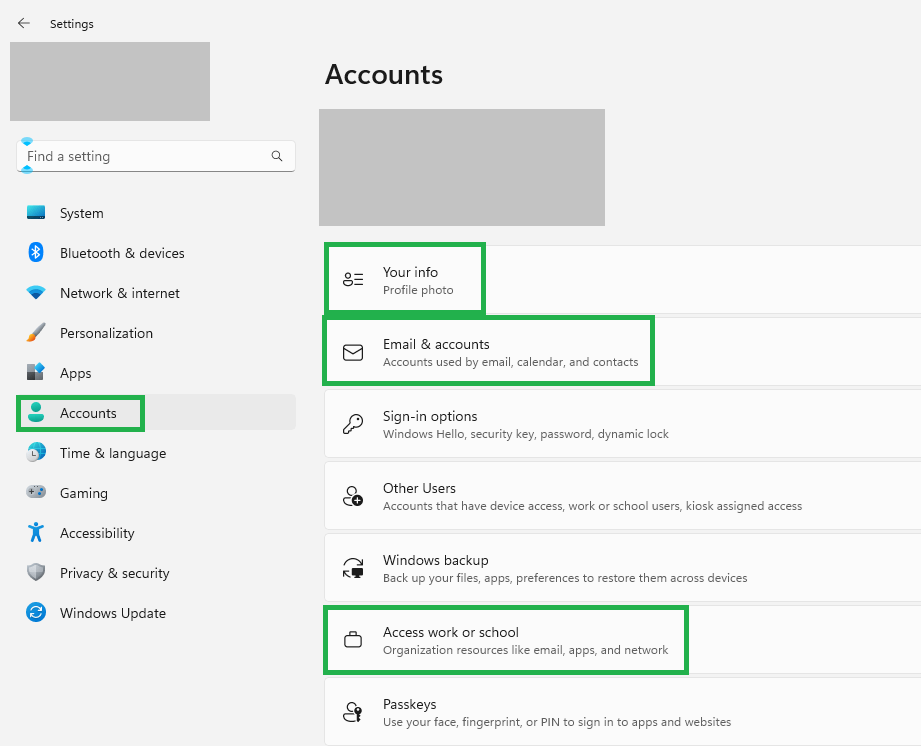The image size is (921, 746).
Task: Click the Accessibility figure icon
Action: click(36, 532)
